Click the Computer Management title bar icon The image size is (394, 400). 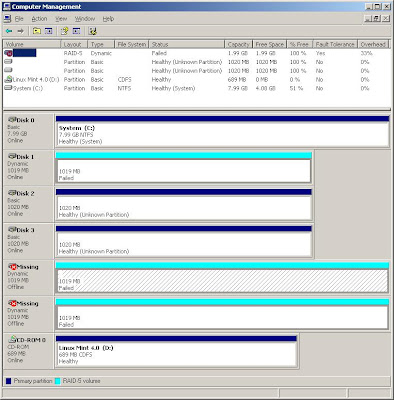(6, 6)
